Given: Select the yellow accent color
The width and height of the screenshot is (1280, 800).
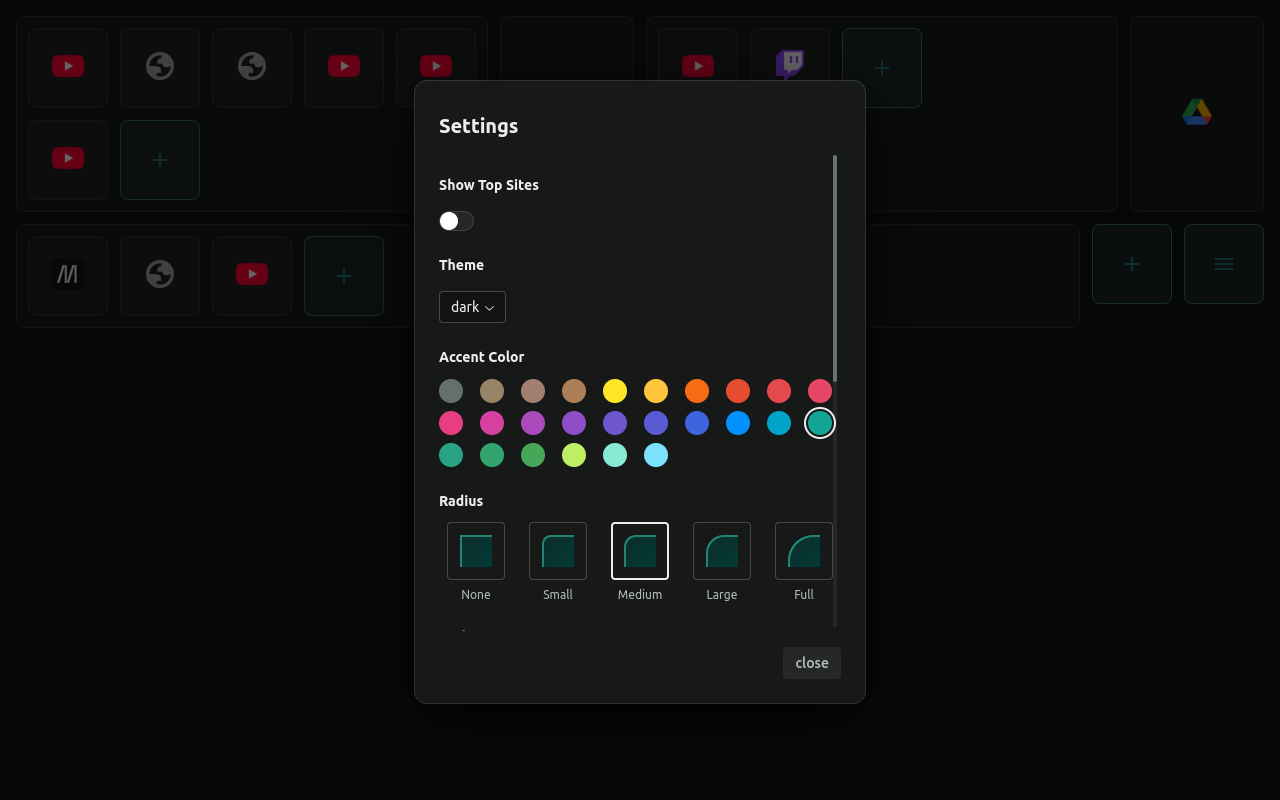Looking at the screenshot, I should point(615,391).
